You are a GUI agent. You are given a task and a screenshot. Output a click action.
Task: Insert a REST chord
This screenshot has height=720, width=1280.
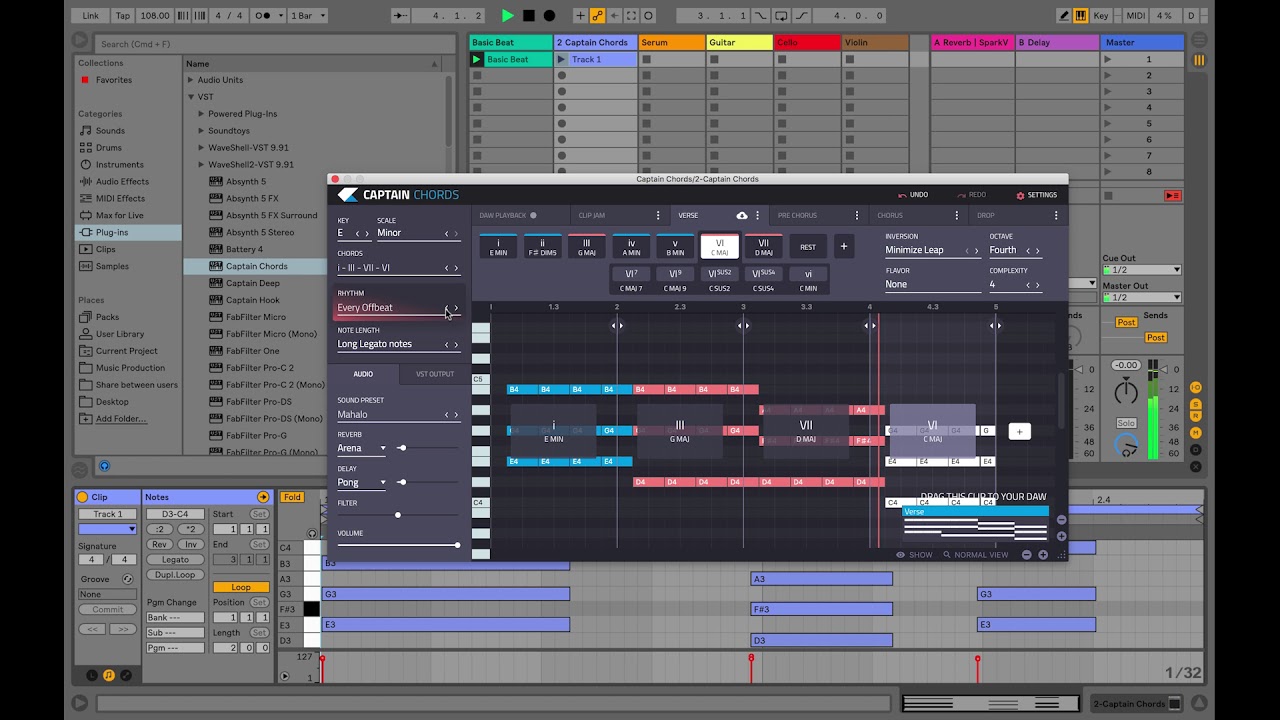[x=808, y=247]
